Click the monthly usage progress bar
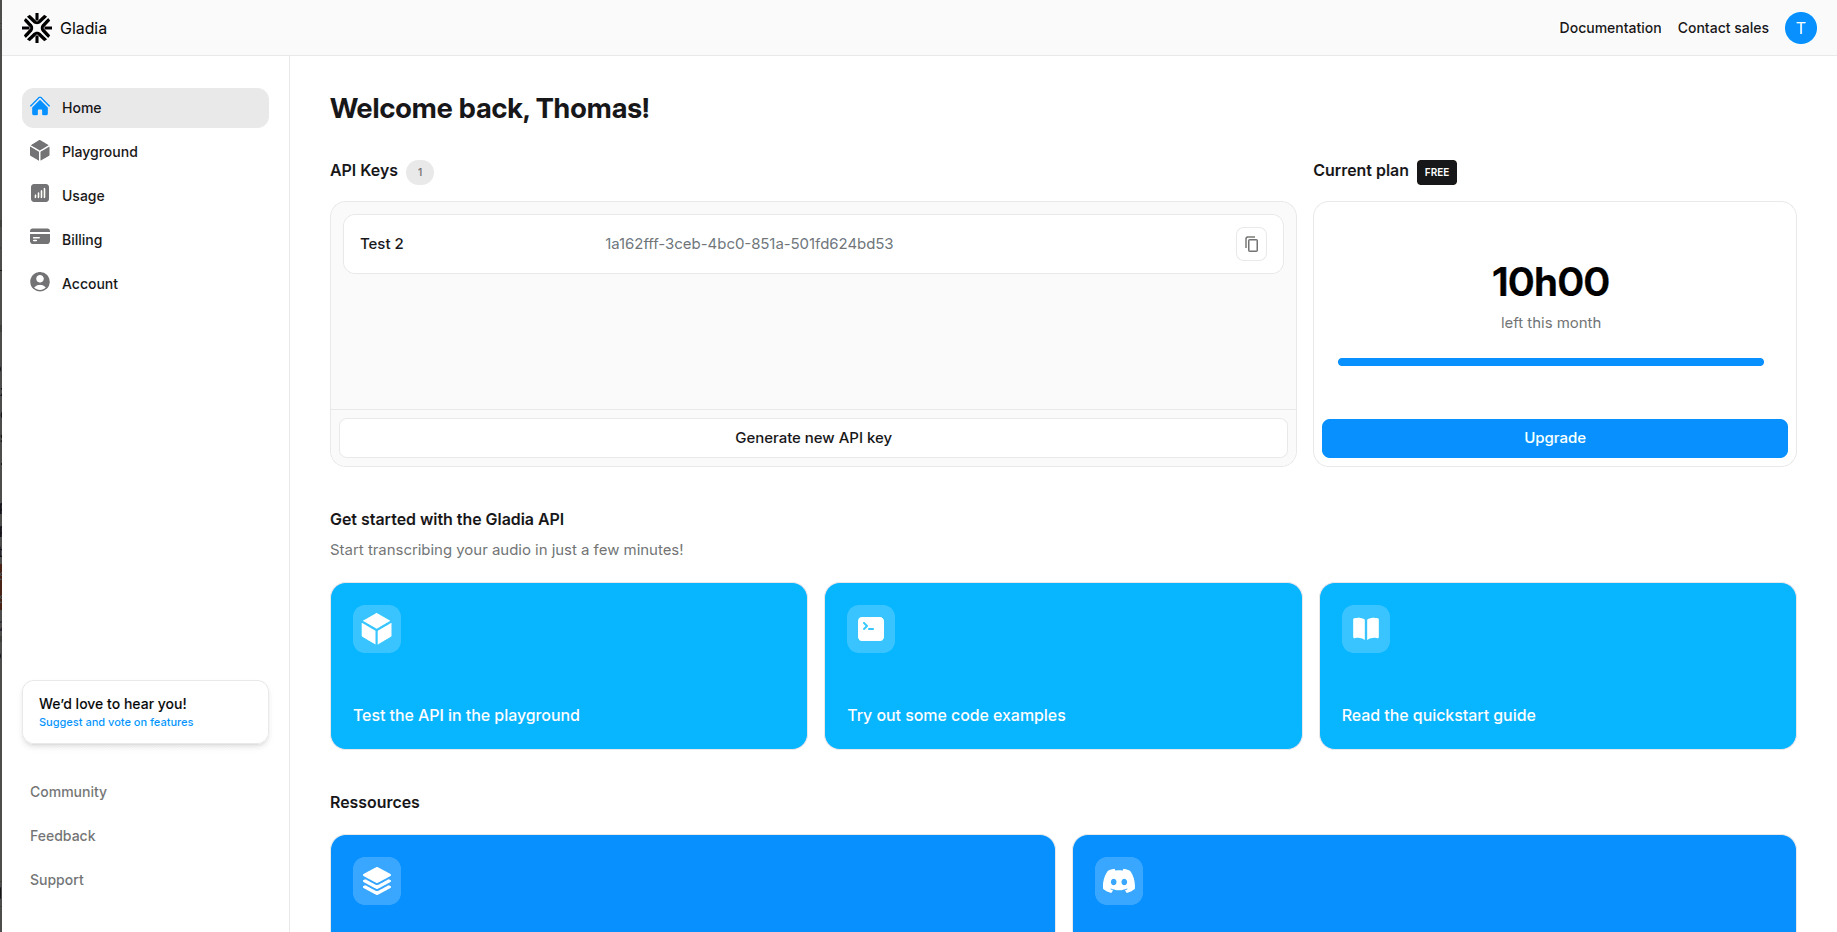The image size is (1837, 932). click(x=1550, y=361)
